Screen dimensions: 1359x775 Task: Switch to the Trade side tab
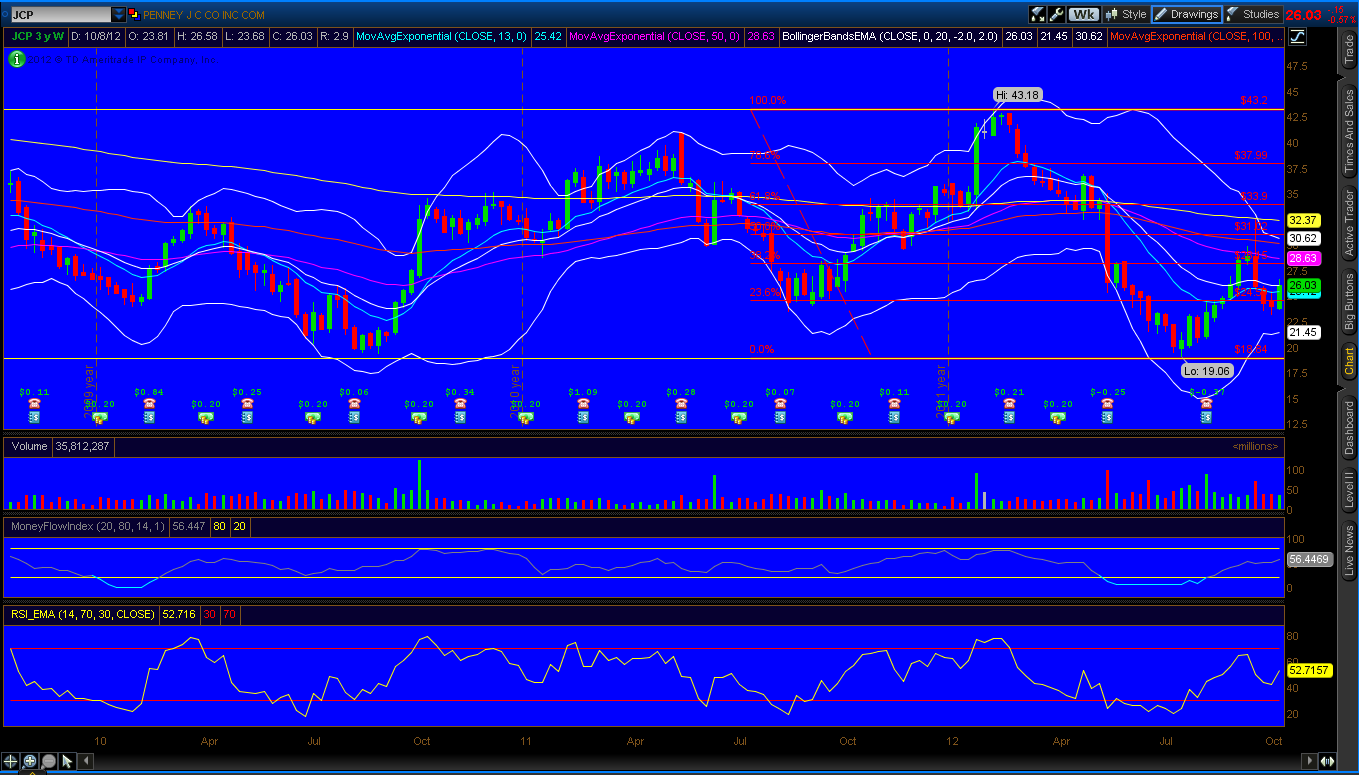pos(1348,50)
